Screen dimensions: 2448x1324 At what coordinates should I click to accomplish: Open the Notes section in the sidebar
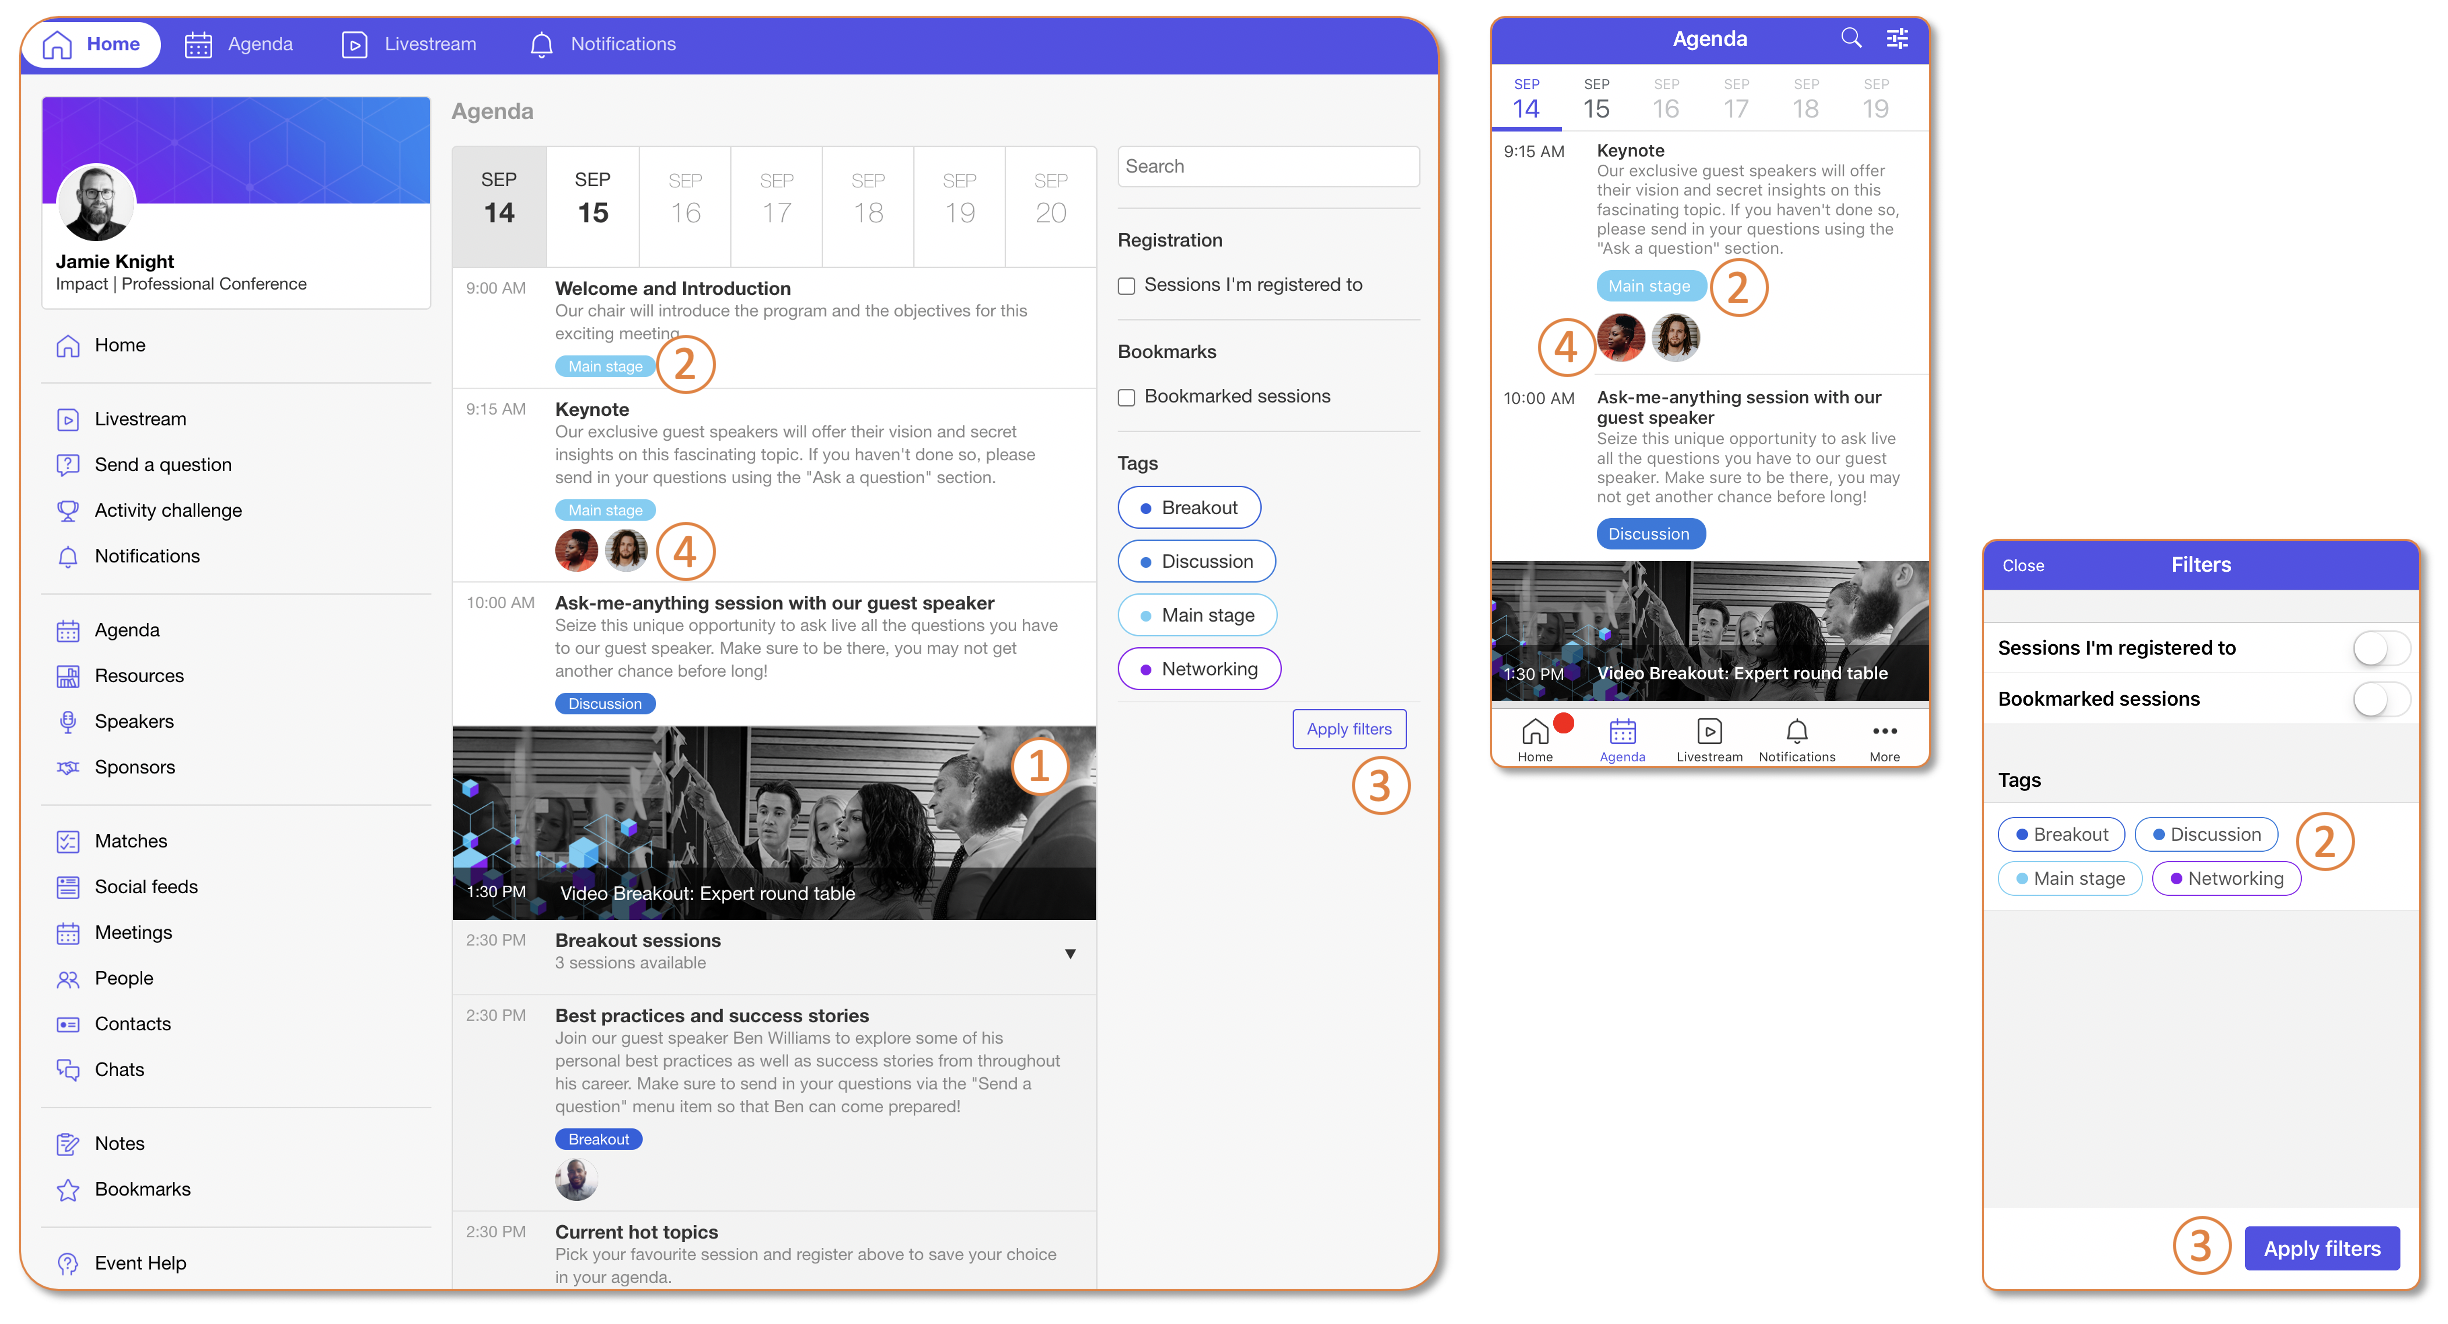120,1143
